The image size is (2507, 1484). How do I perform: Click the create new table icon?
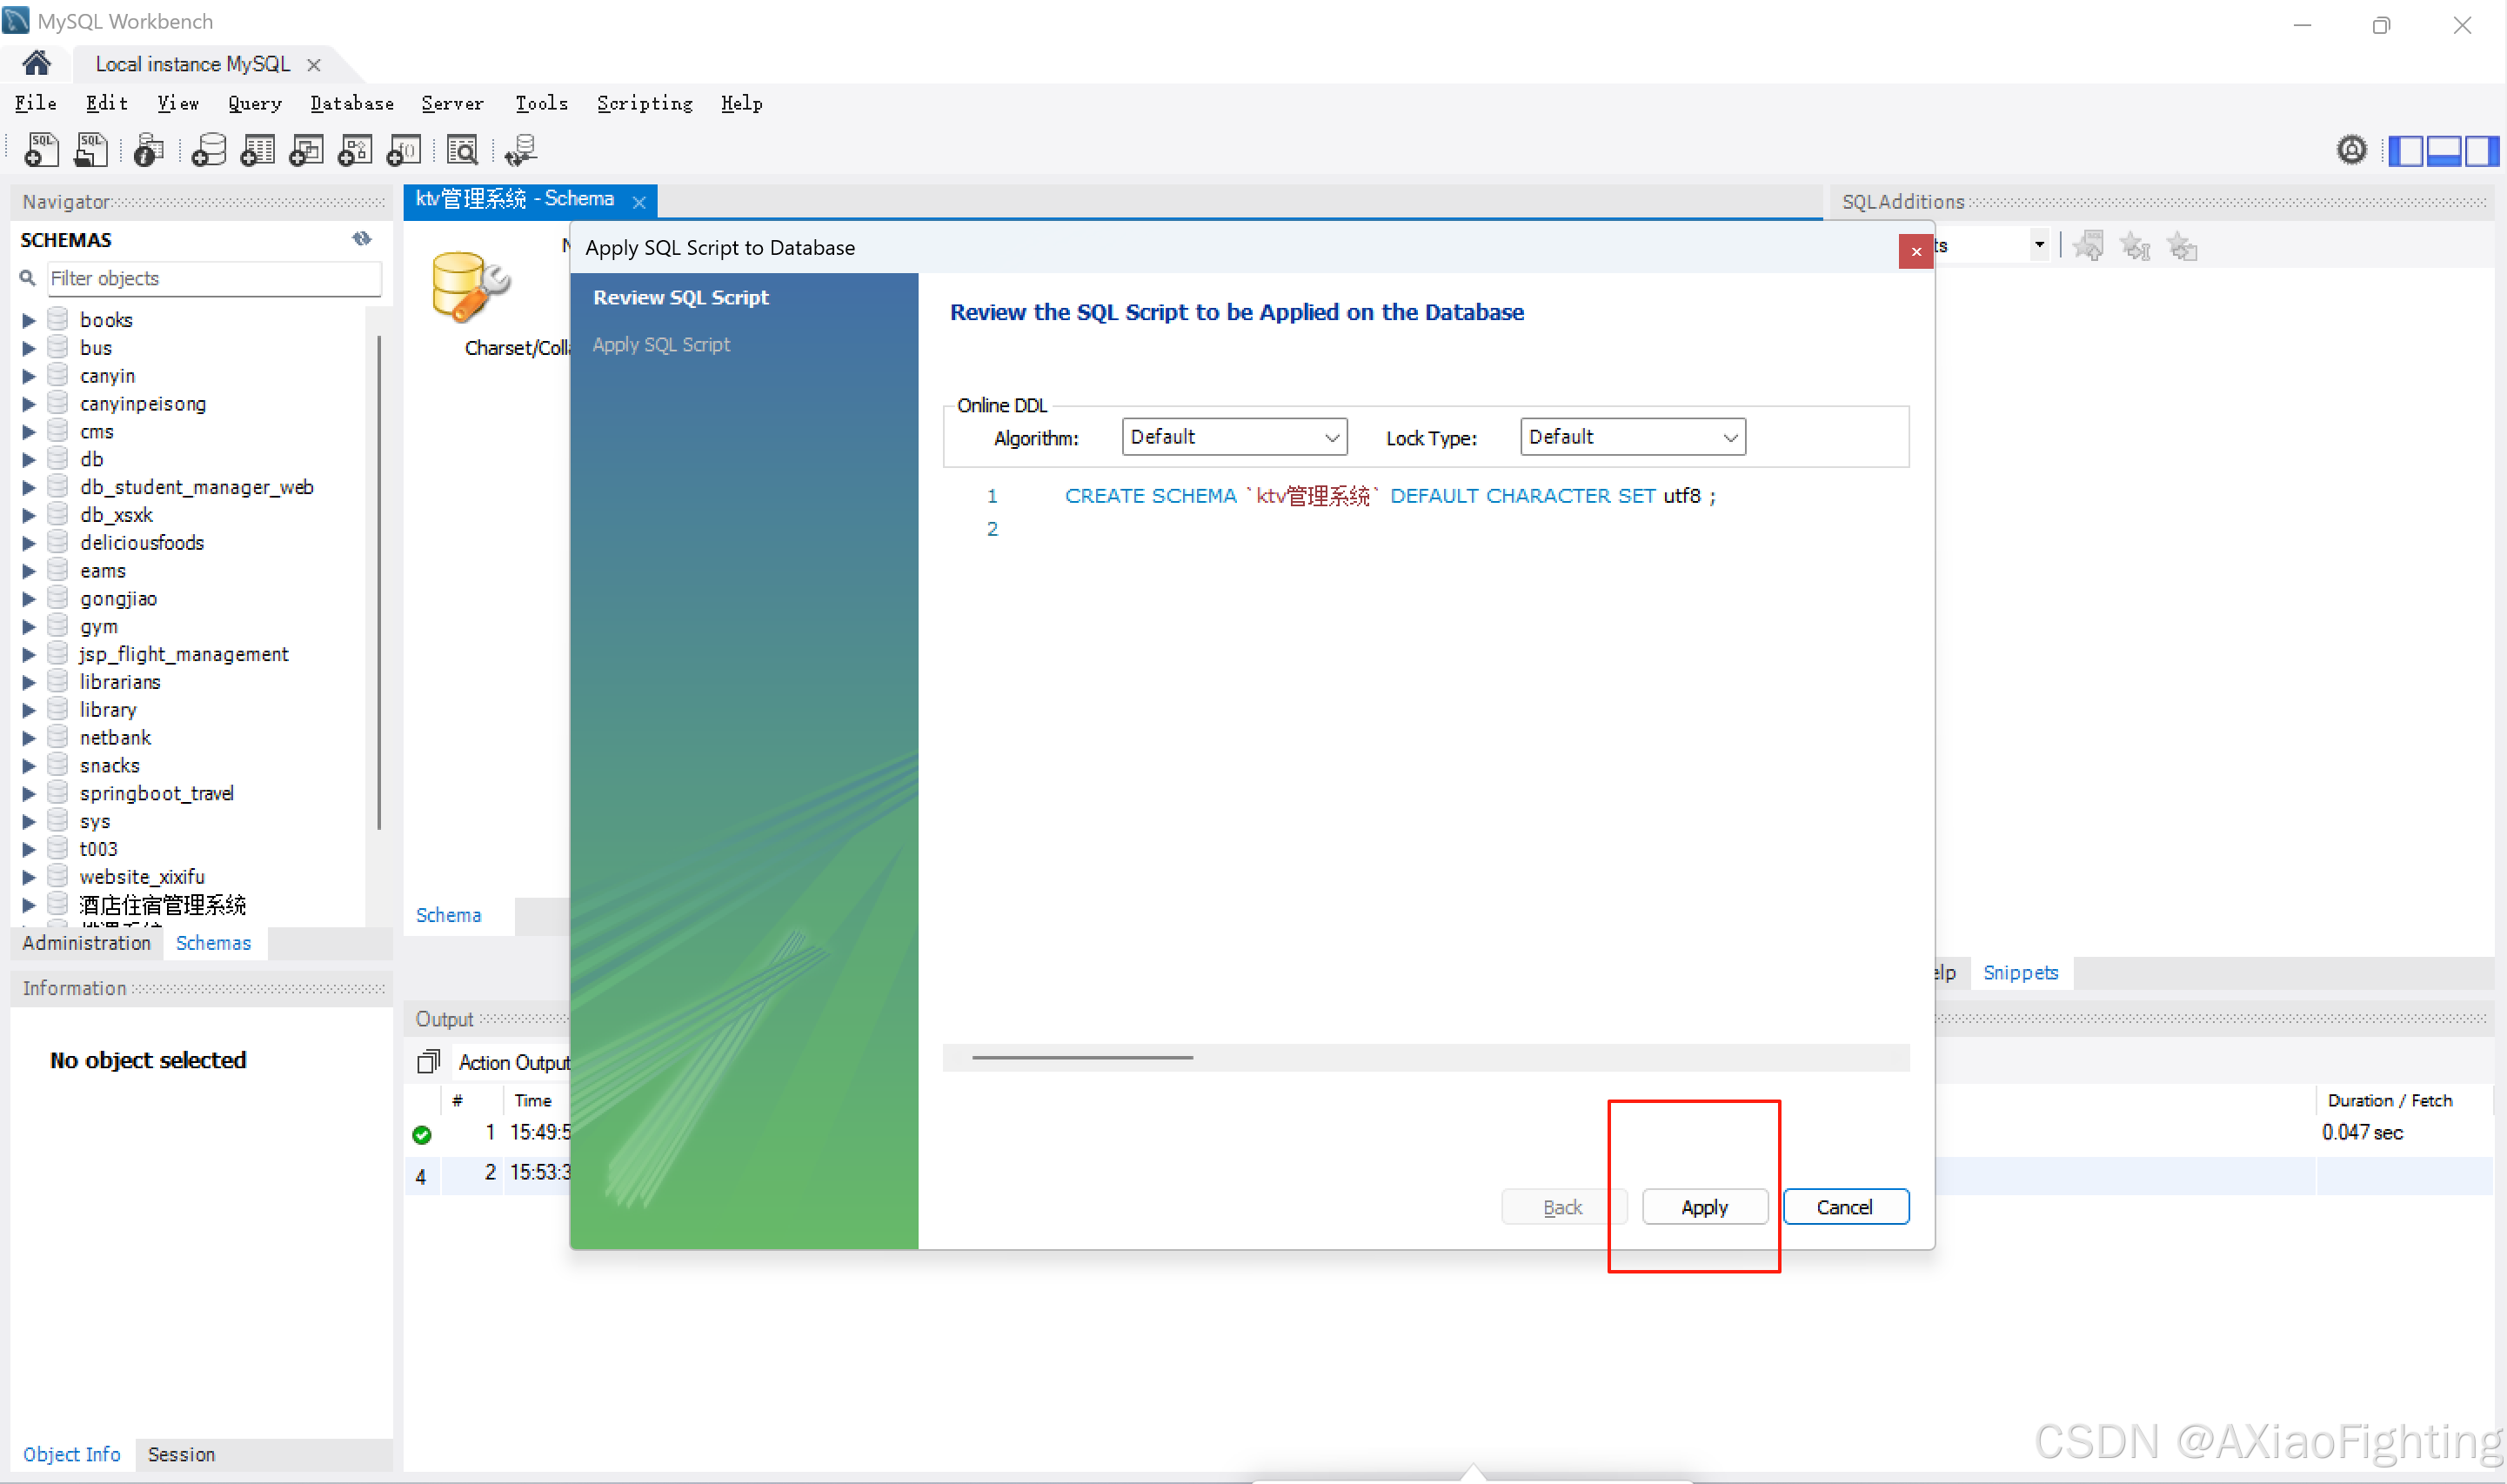click(x=257, y=150)
